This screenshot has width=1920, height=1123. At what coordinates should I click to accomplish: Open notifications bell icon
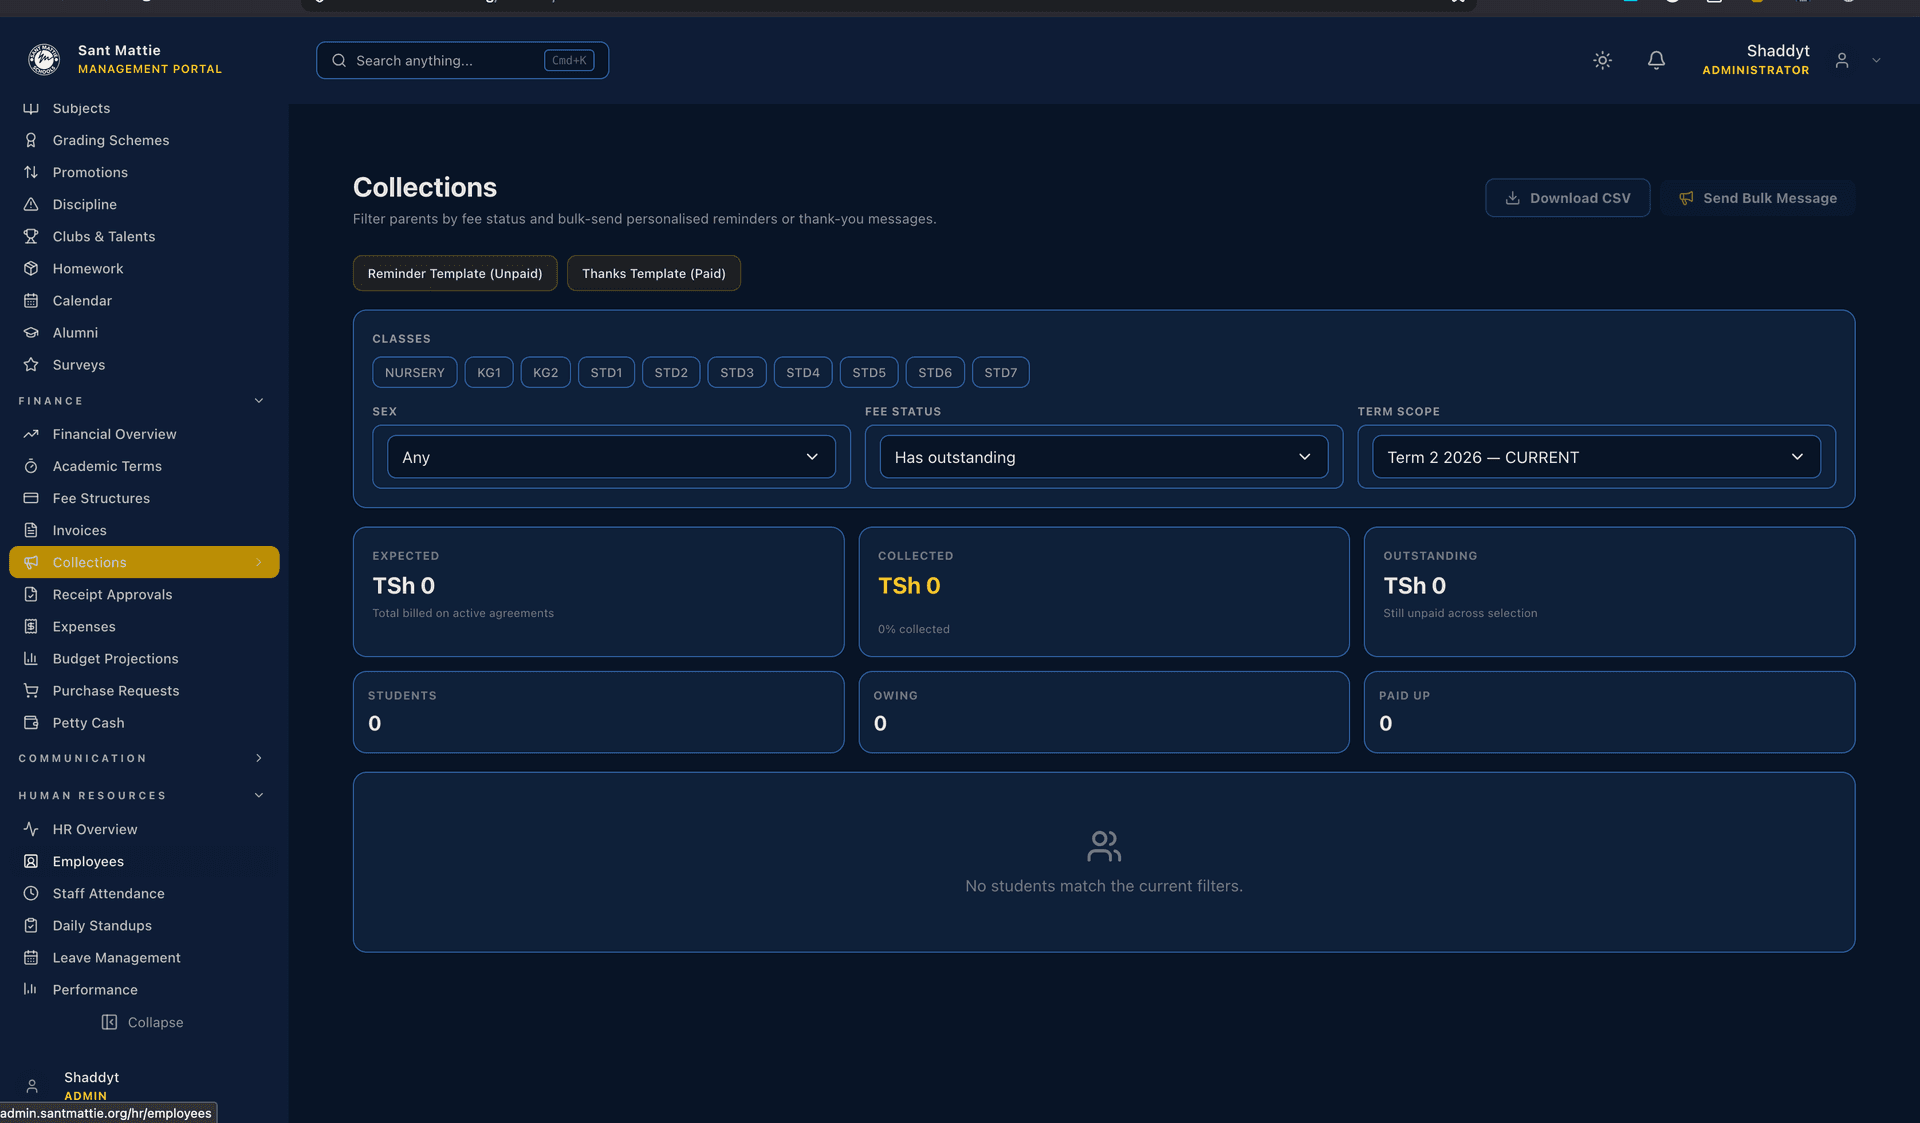1656,61
